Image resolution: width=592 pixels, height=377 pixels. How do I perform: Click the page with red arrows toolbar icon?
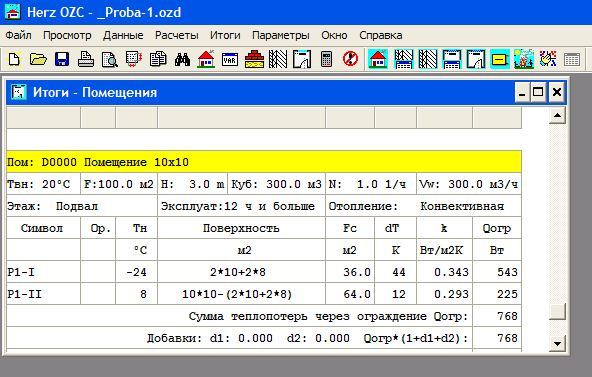134,59
